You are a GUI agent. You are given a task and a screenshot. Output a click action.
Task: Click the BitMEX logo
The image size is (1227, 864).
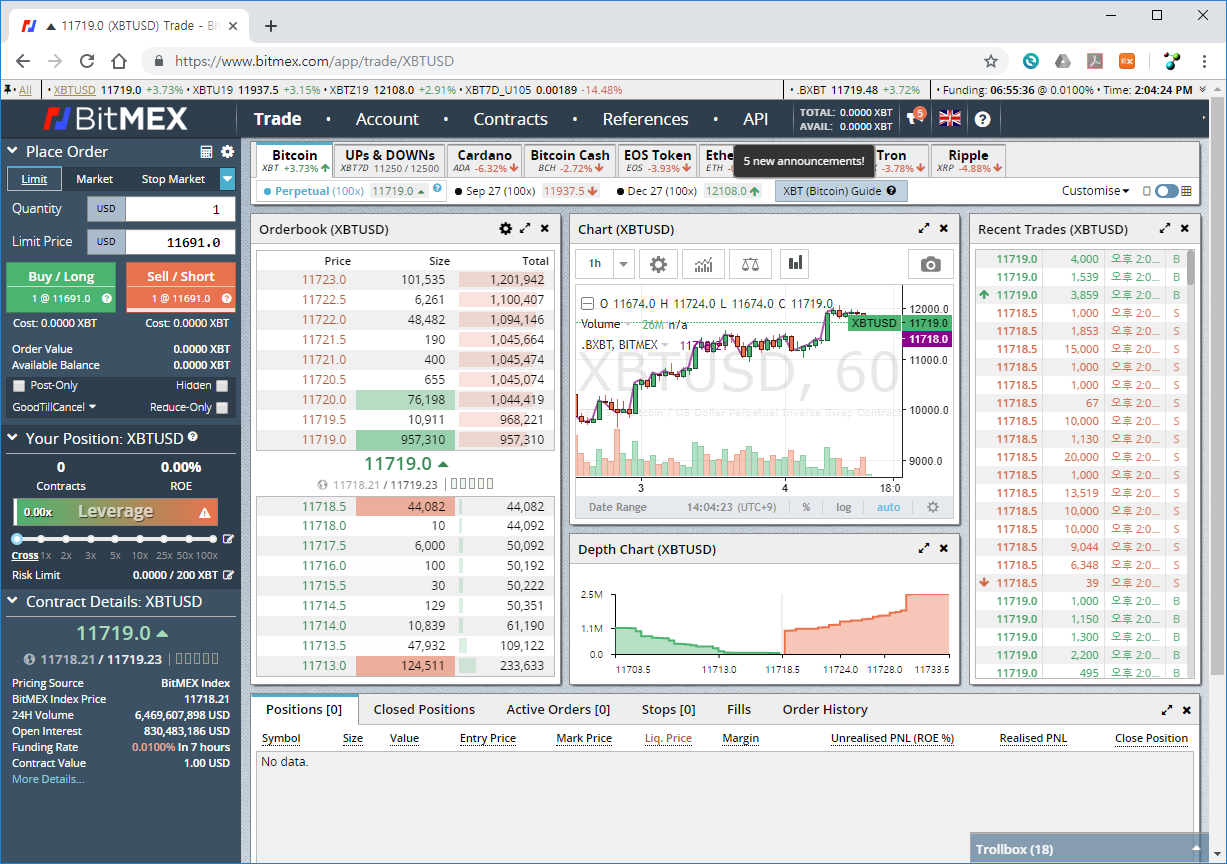tap(115, 119)
